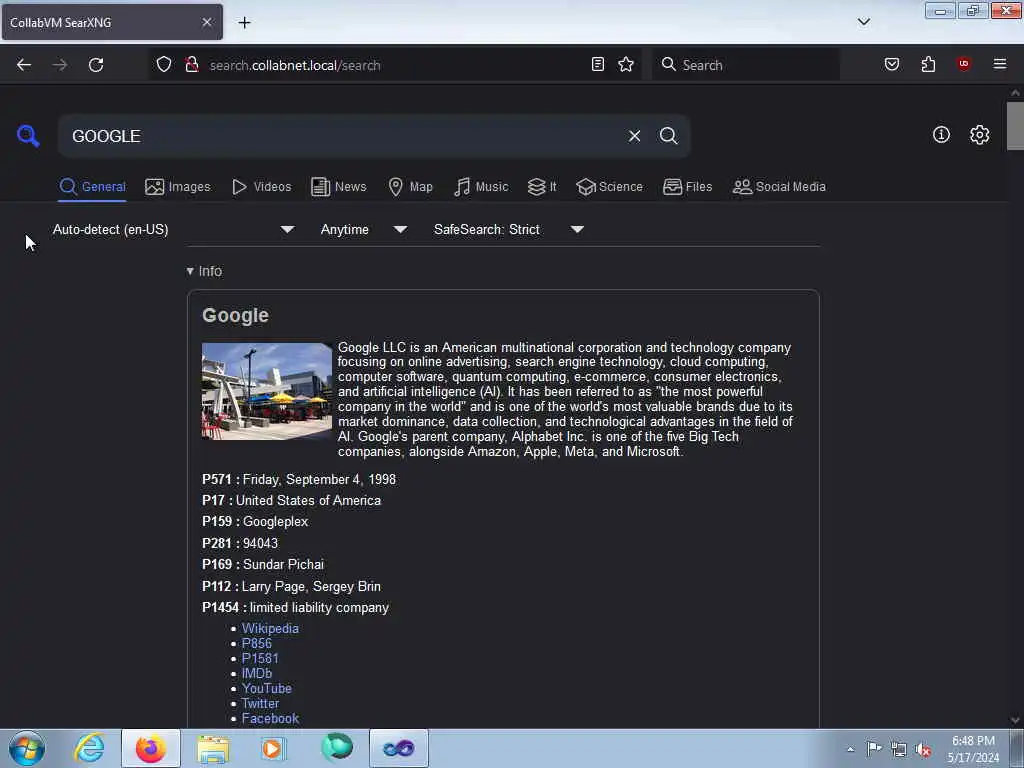Click the green globe taskbar application
Screen dimensions: 1024x768
[x=336, y=748]
